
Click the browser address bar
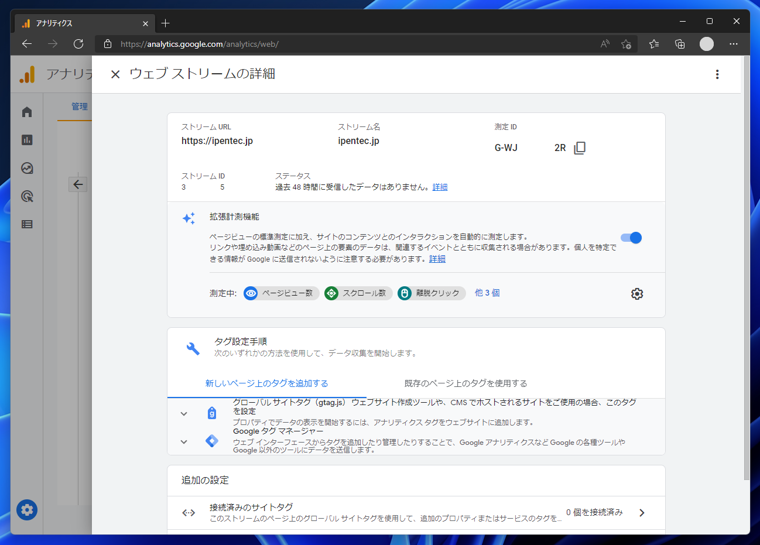click(x=350, y=44)
